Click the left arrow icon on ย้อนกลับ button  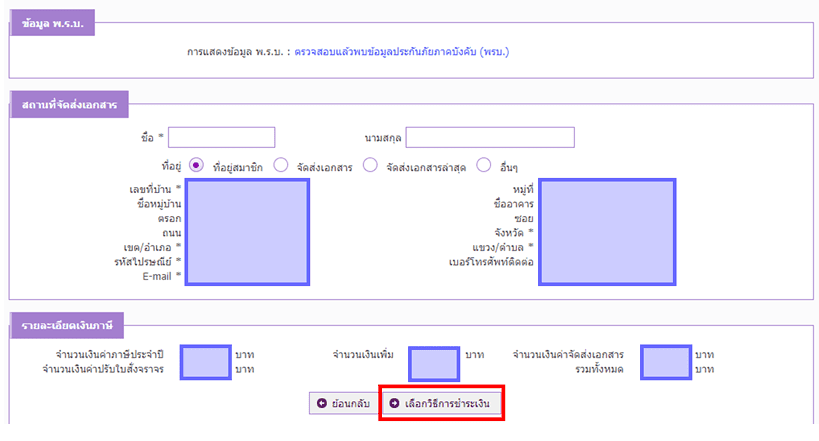pos(322,403)
